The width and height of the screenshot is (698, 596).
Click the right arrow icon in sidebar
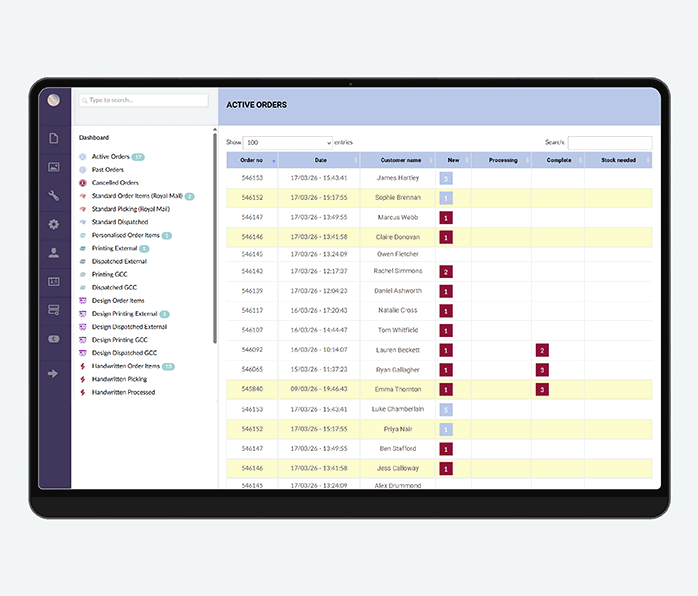(54, 373)
